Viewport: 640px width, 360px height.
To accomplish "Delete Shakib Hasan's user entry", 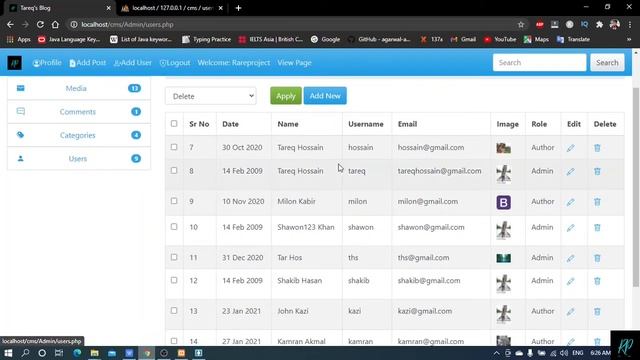I will pos(597,281).
